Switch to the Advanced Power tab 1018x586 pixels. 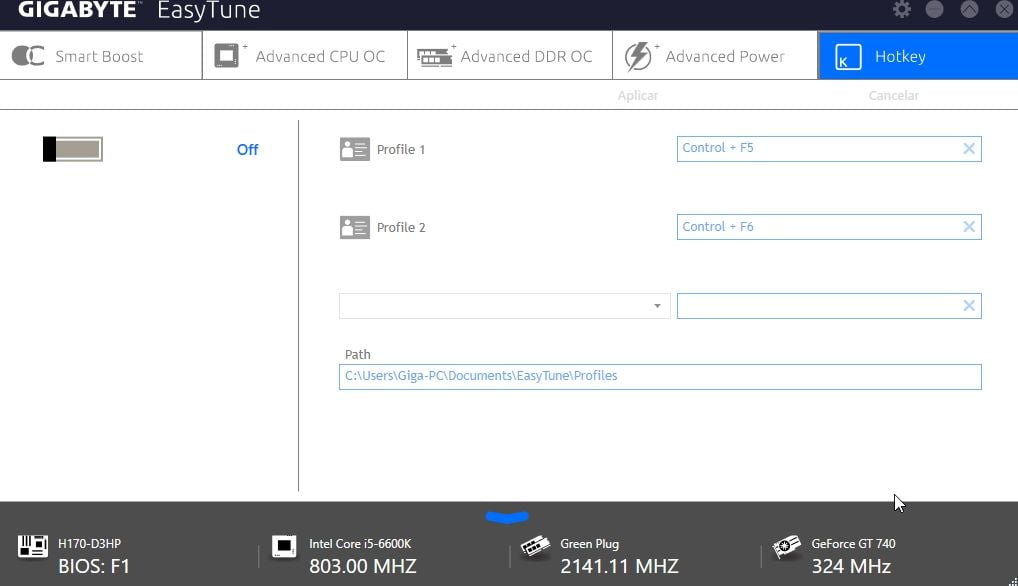[715, 56]
